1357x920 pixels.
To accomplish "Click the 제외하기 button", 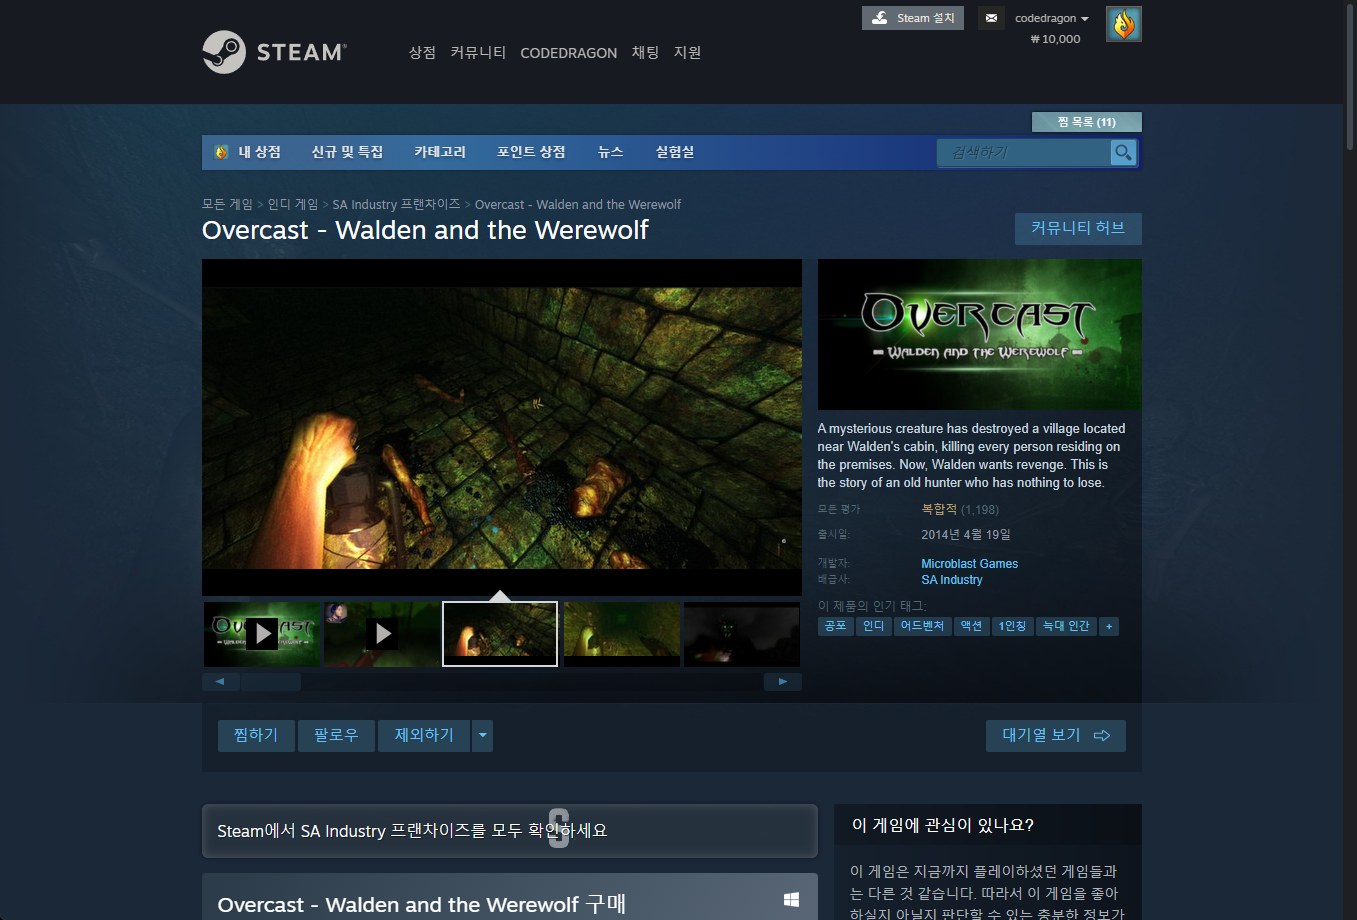I will [424, 736].
